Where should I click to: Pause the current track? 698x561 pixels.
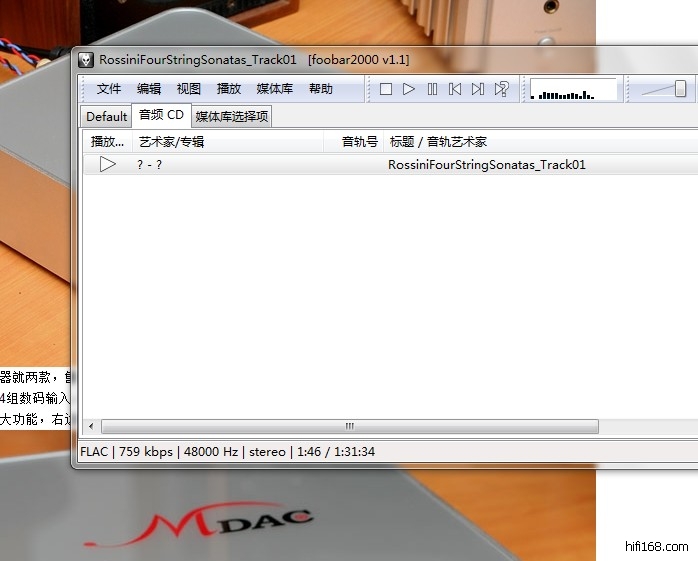(432, 89)
